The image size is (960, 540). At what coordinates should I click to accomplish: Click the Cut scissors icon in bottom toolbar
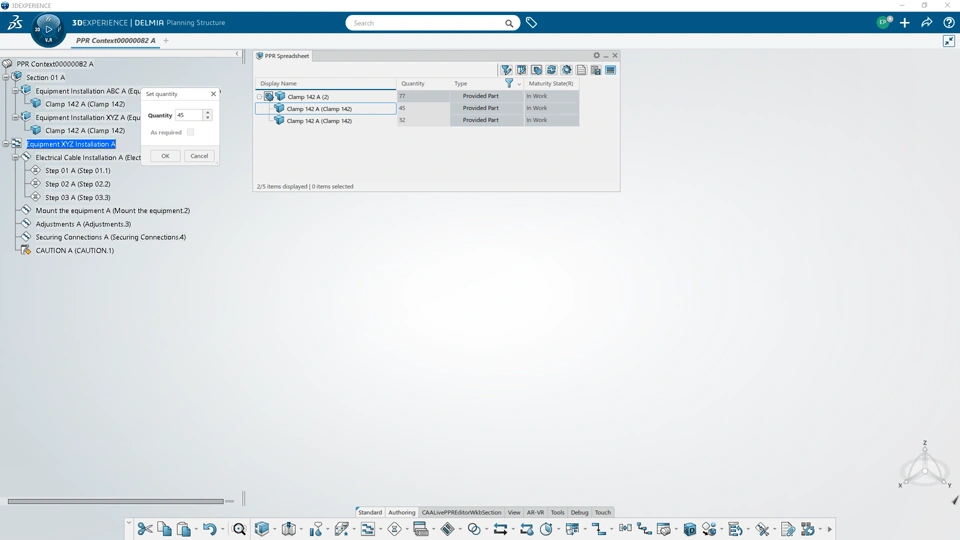pyautogui.click(x=145, y=529)
